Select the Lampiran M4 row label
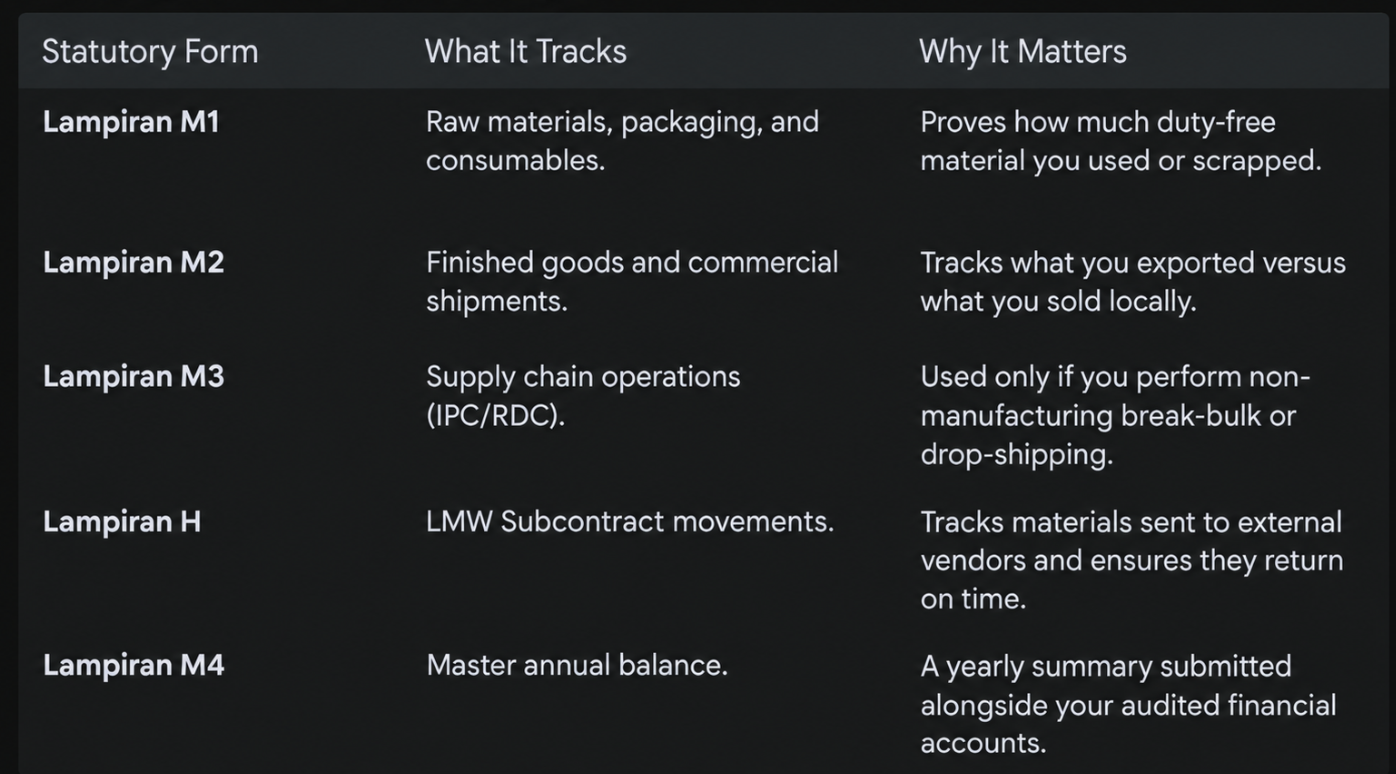The width and height of the screenshot is (1396, 774). [133, 665]
